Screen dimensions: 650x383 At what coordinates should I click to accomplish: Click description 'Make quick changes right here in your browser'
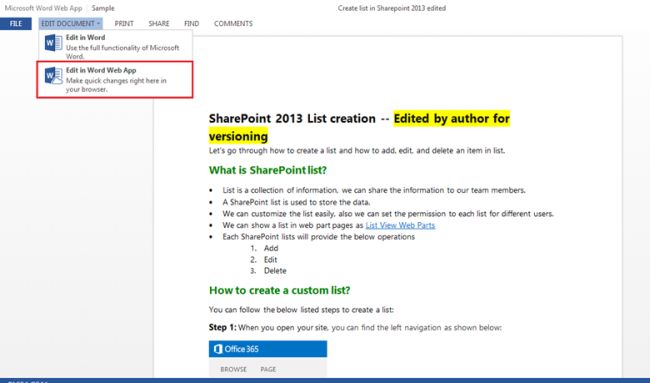(116, 85)
